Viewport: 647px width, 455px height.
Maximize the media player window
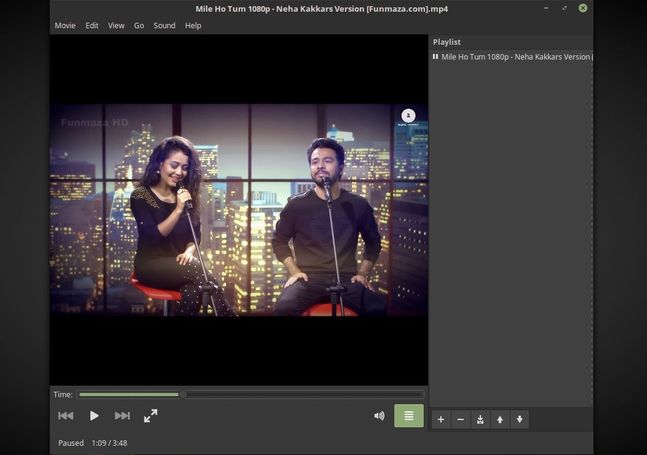point(564,8)
